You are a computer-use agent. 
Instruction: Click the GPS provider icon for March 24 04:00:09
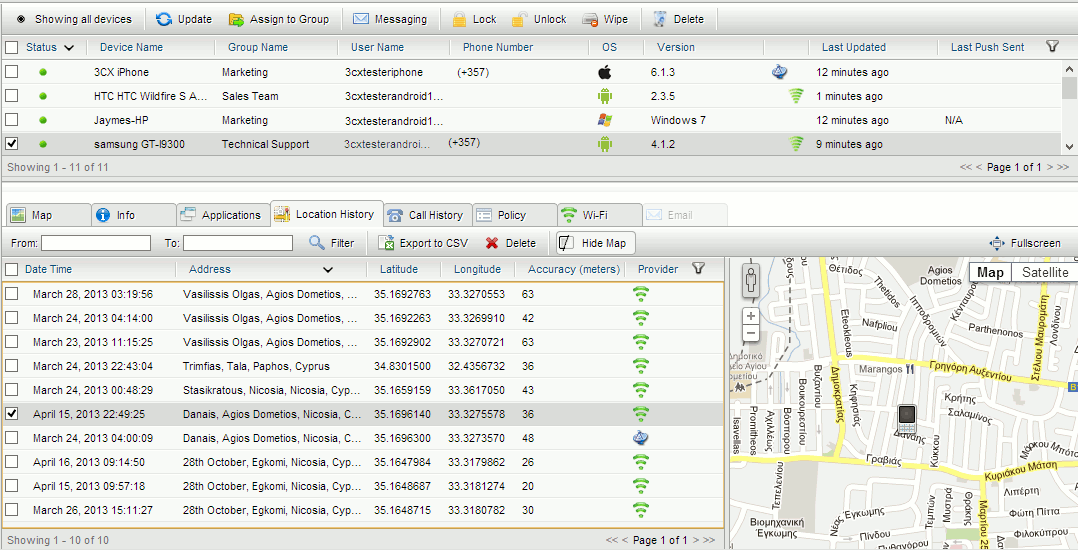coord(641,438)
